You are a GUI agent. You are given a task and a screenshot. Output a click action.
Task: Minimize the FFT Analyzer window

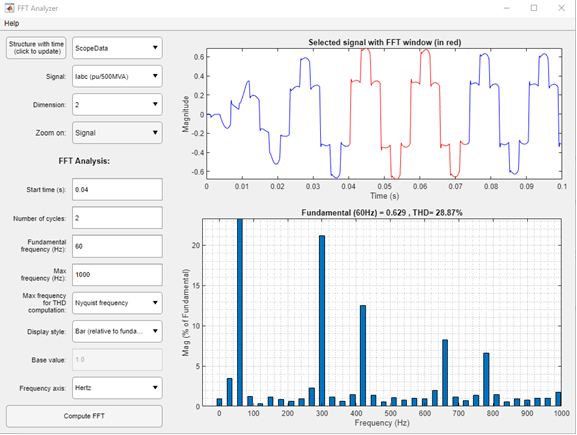(507, 8)
